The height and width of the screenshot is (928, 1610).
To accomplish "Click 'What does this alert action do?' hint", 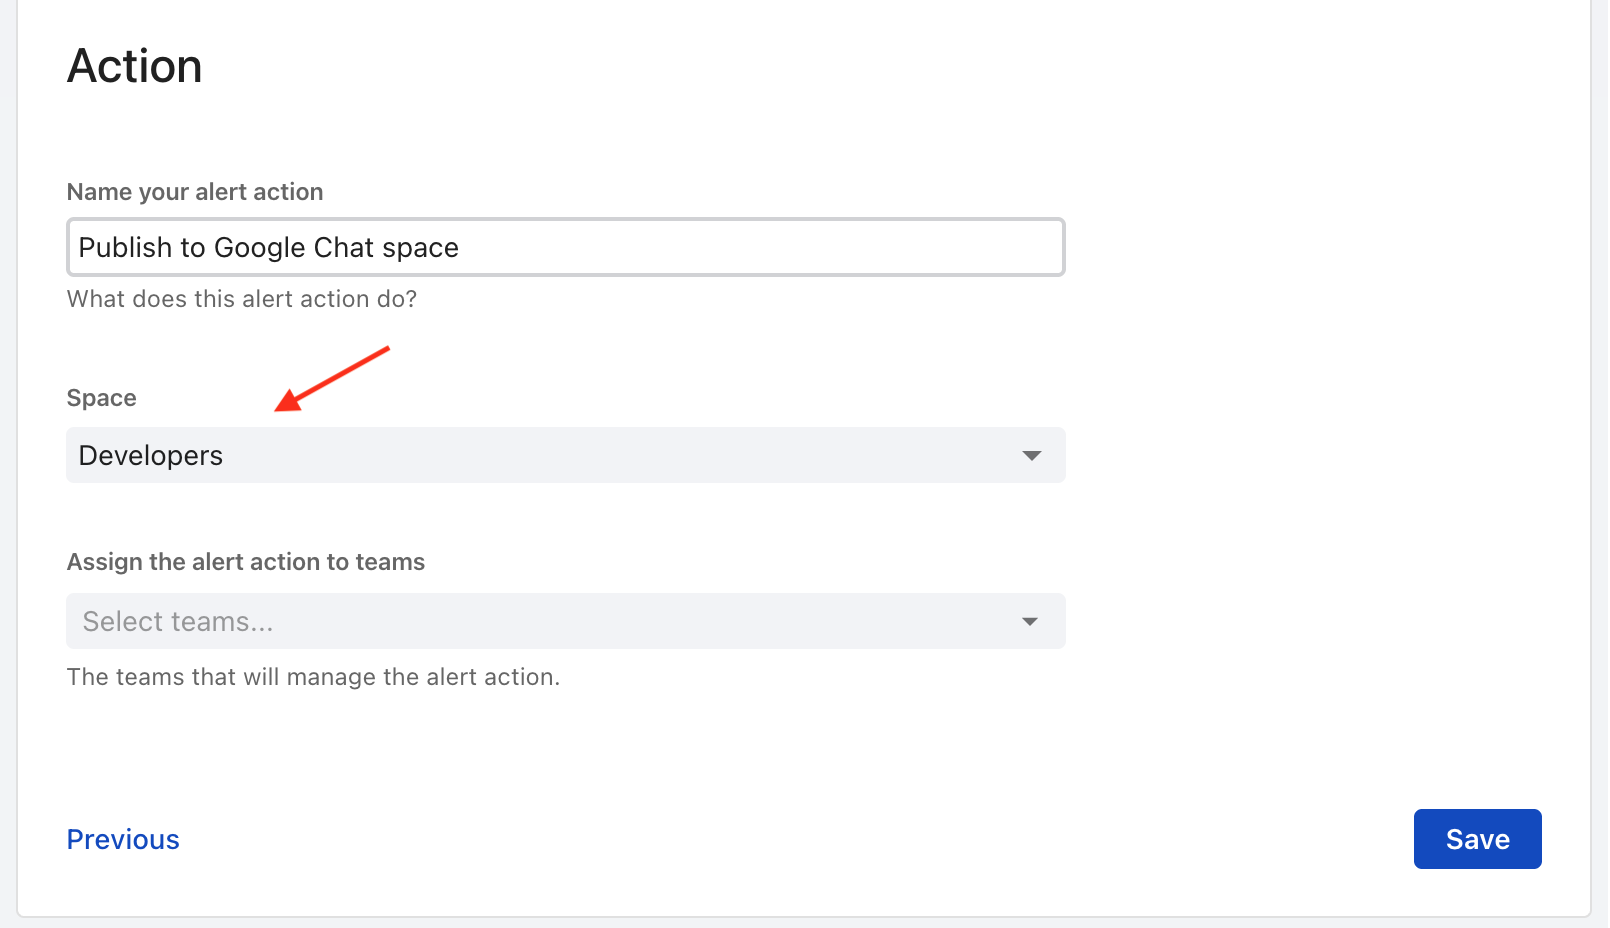I will point(242,299).
